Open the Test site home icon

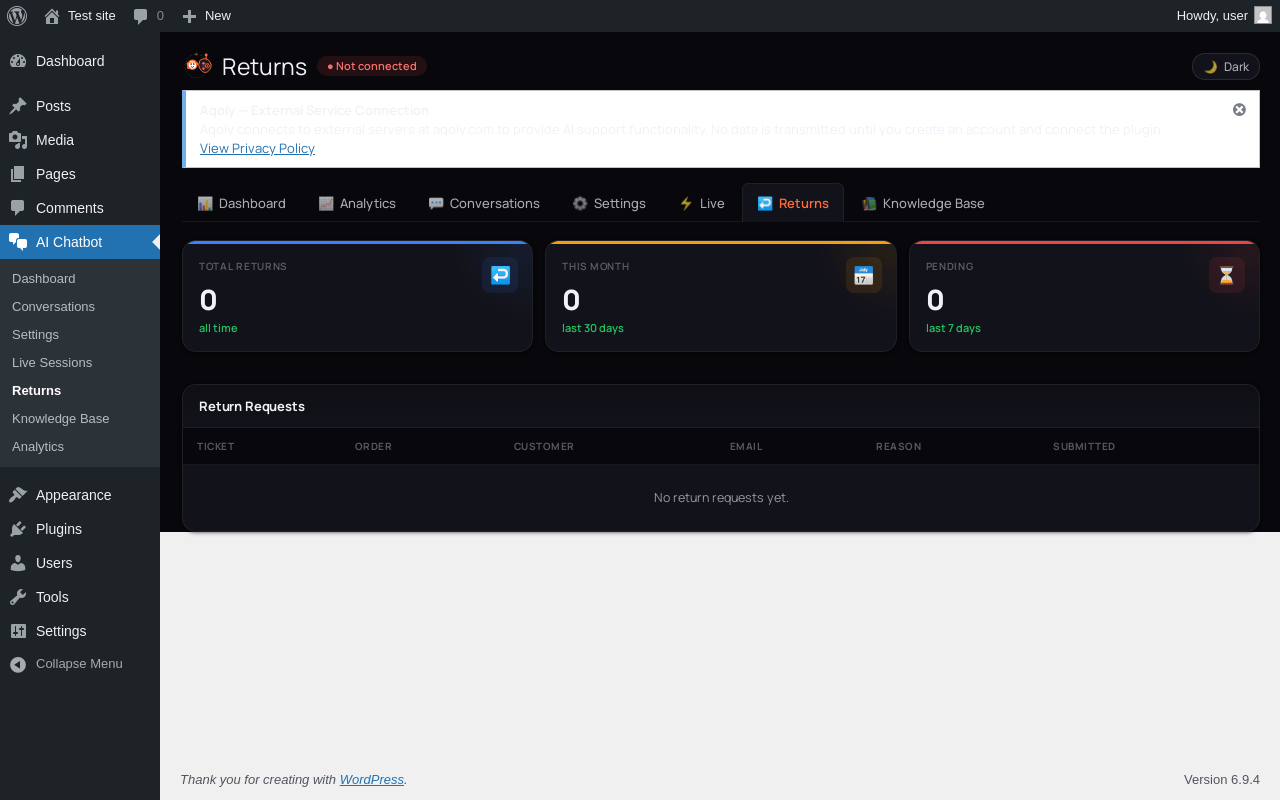52,16
